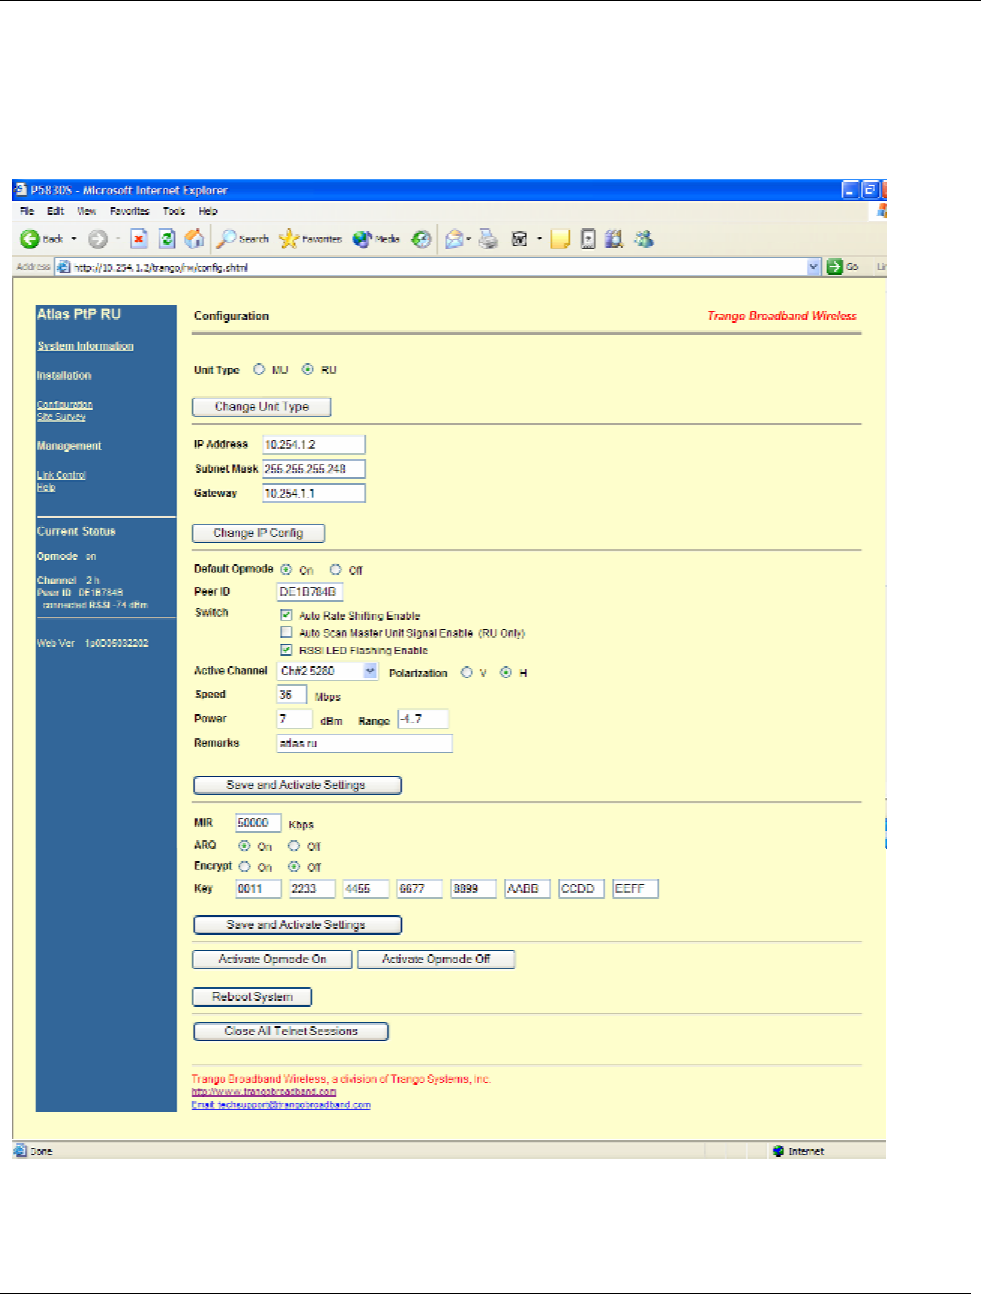Select the MU unit type radio button

(259, 369)
